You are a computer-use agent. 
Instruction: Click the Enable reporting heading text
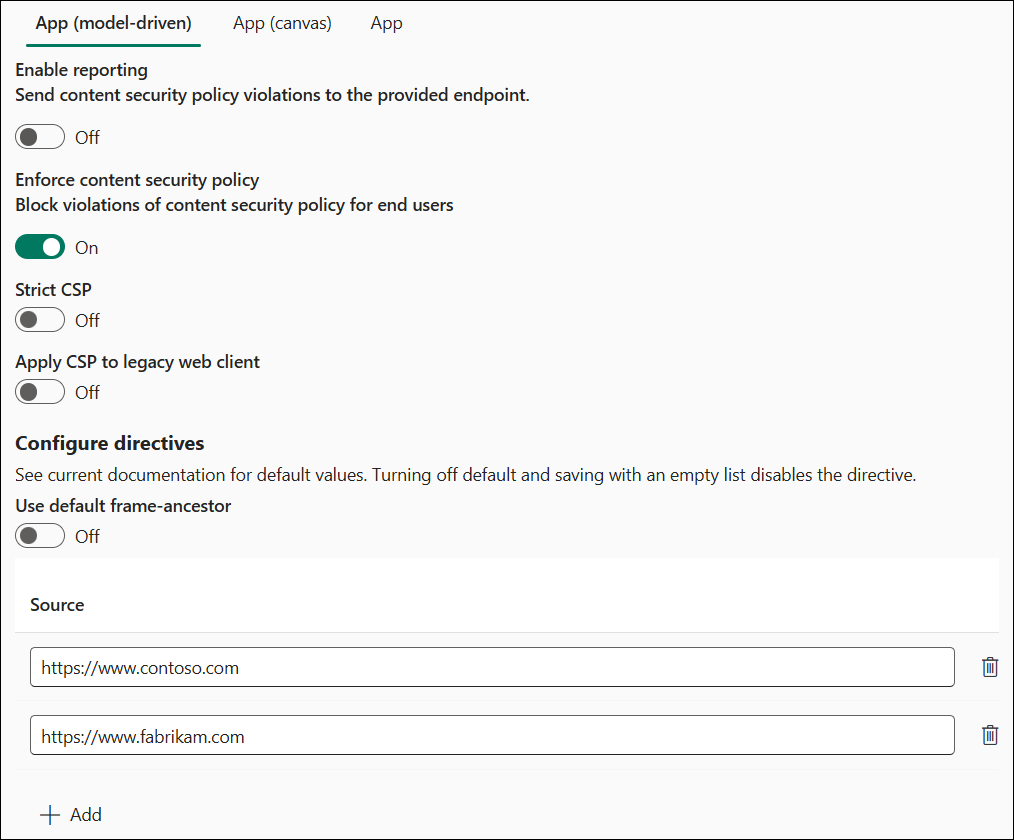[x=81, y=69]
